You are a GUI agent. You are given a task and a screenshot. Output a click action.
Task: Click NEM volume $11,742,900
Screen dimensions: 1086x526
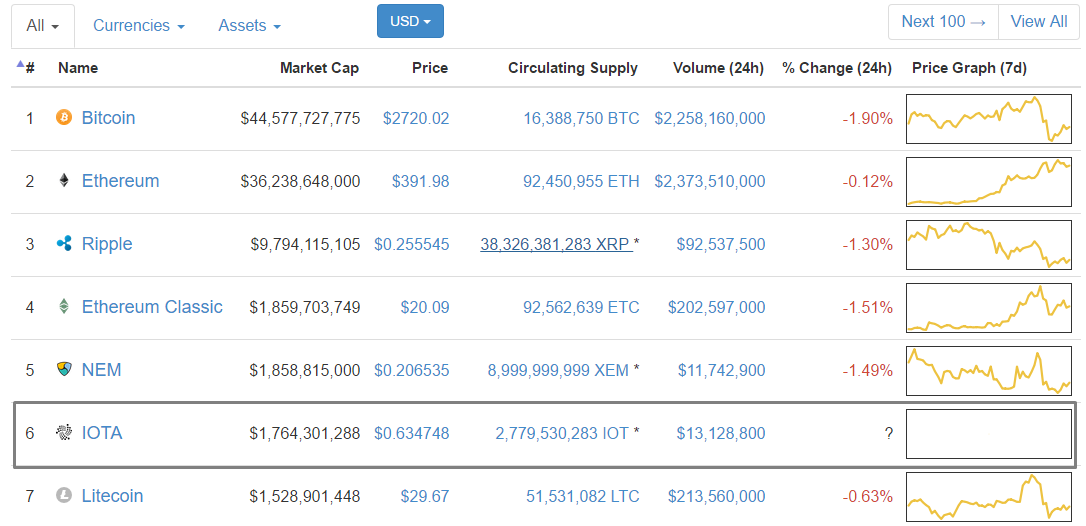click(x=722, y=371)
